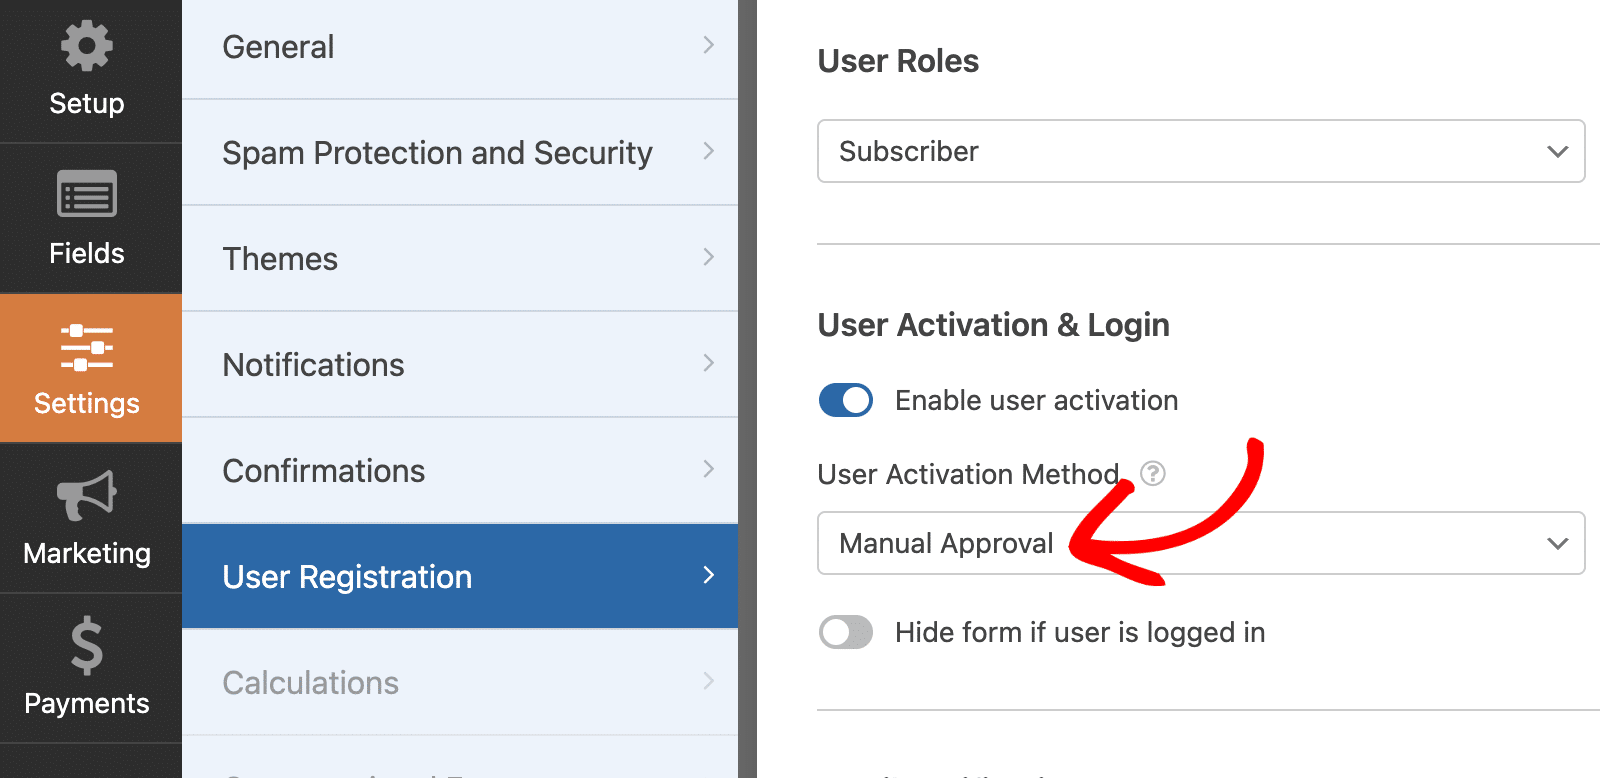Click the User Registration chevron arrow
Image resolution: width=1600 pixels, height=778 pixels.
tap(708, 575)
